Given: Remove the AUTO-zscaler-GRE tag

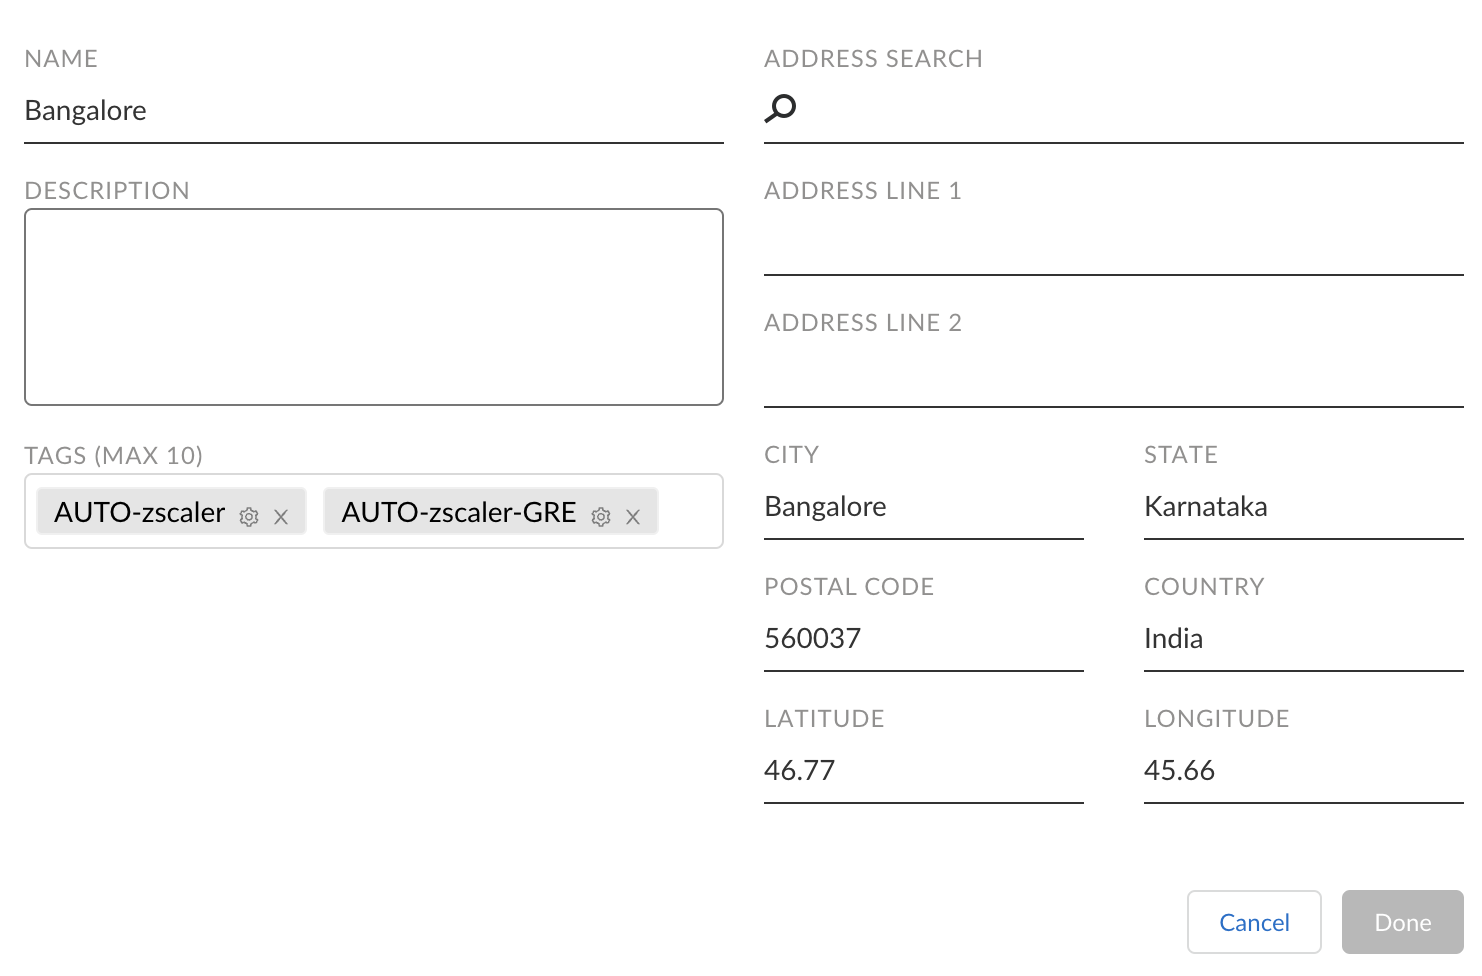Looking at the screenshot, I should coord(633,517).
